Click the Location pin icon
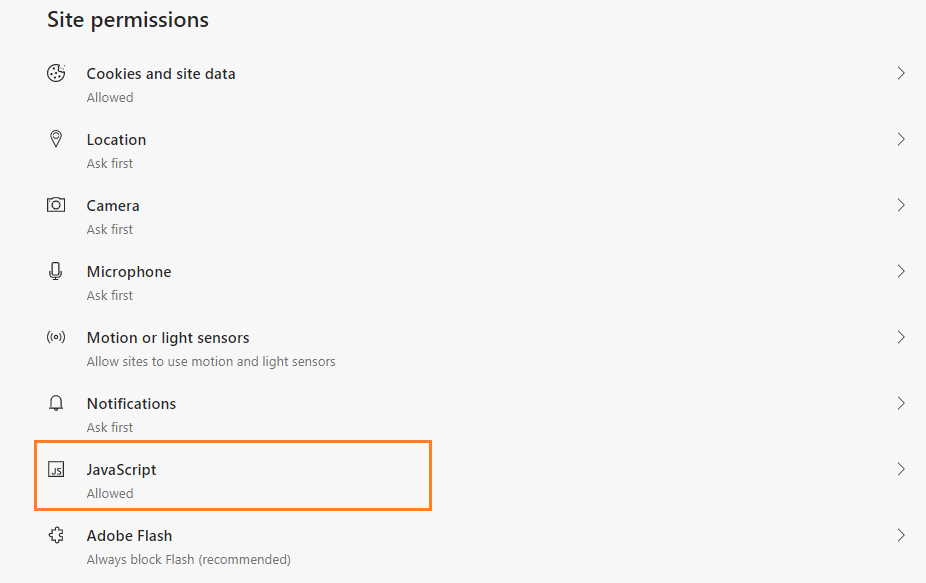The image size is (926, 583). click(x=56, y=139)
